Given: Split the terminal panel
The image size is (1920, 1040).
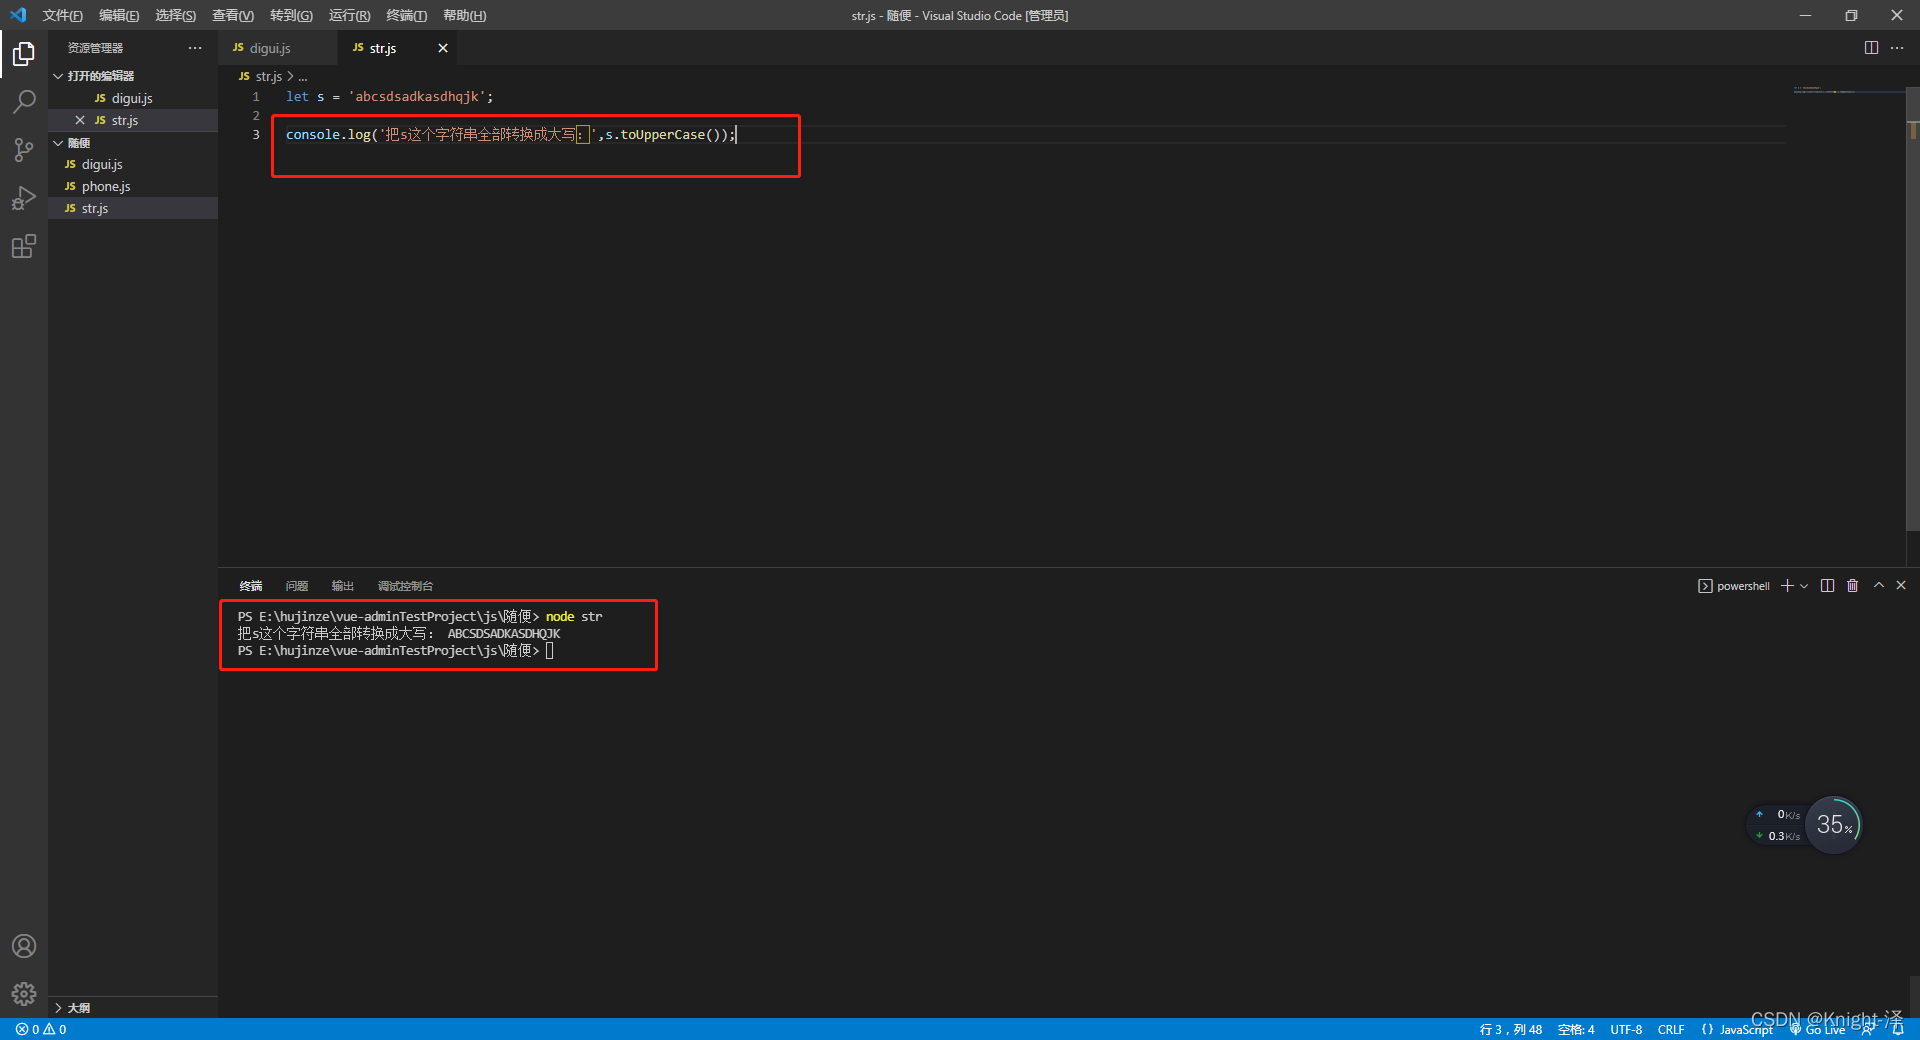Looking at the screenshot, I should 1828,586.
